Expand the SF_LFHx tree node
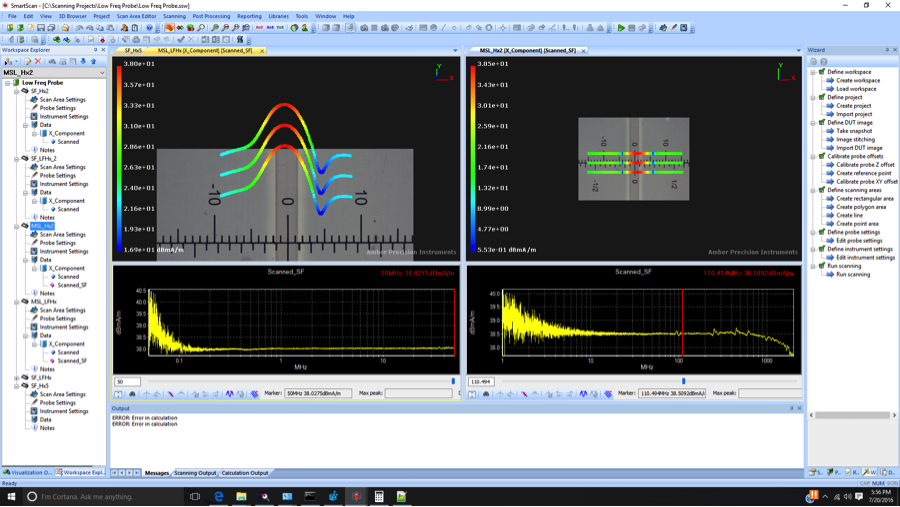This screenshot has height=507, width=900. click(17, 378)
